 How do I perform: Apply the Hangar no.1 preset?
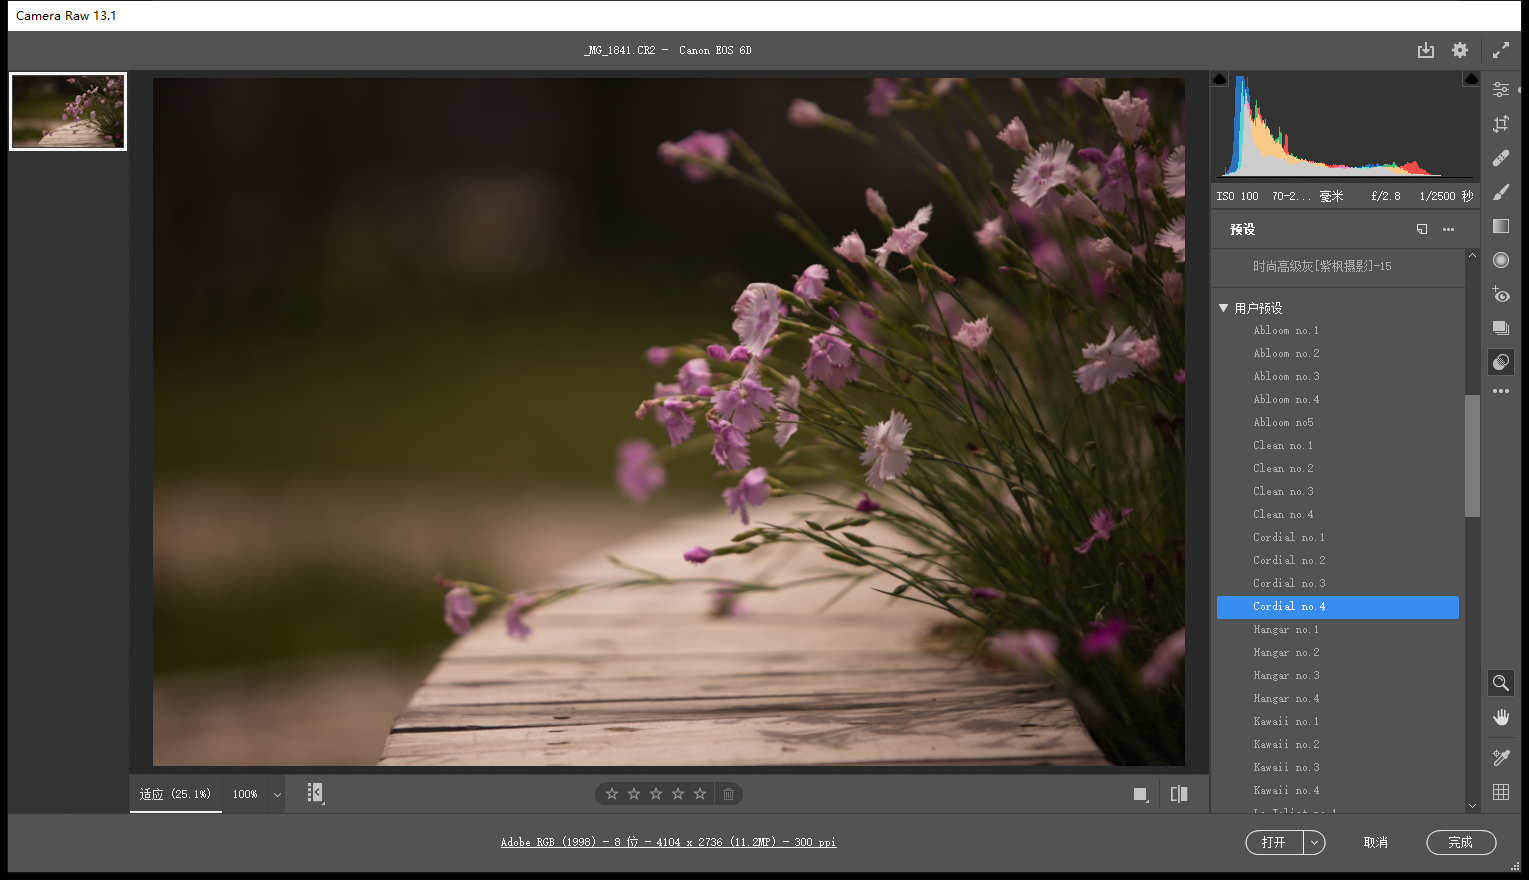coord(1286,630)
